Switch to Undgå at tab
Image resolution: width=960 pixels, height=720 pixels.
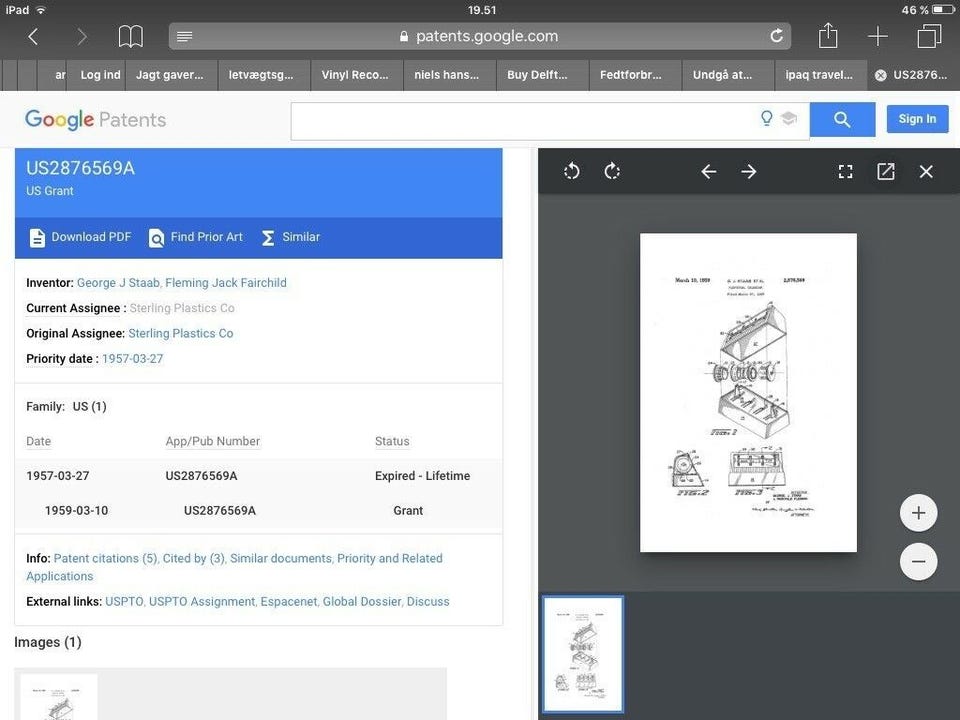click(x=728, y=75)
